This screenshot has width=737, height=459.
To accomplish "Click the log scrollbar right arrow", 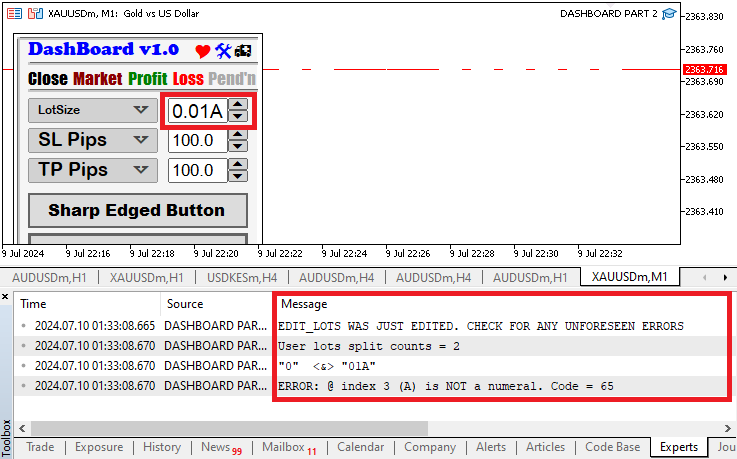I will point(728,428).
